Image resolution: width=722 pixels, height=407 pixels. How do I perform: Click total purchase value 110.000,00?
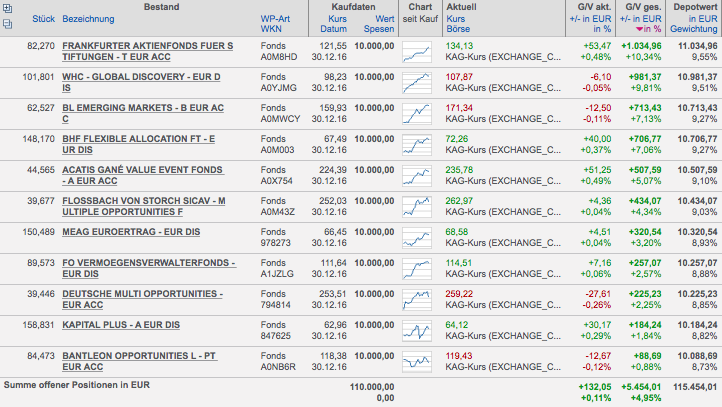pos(372,387)
